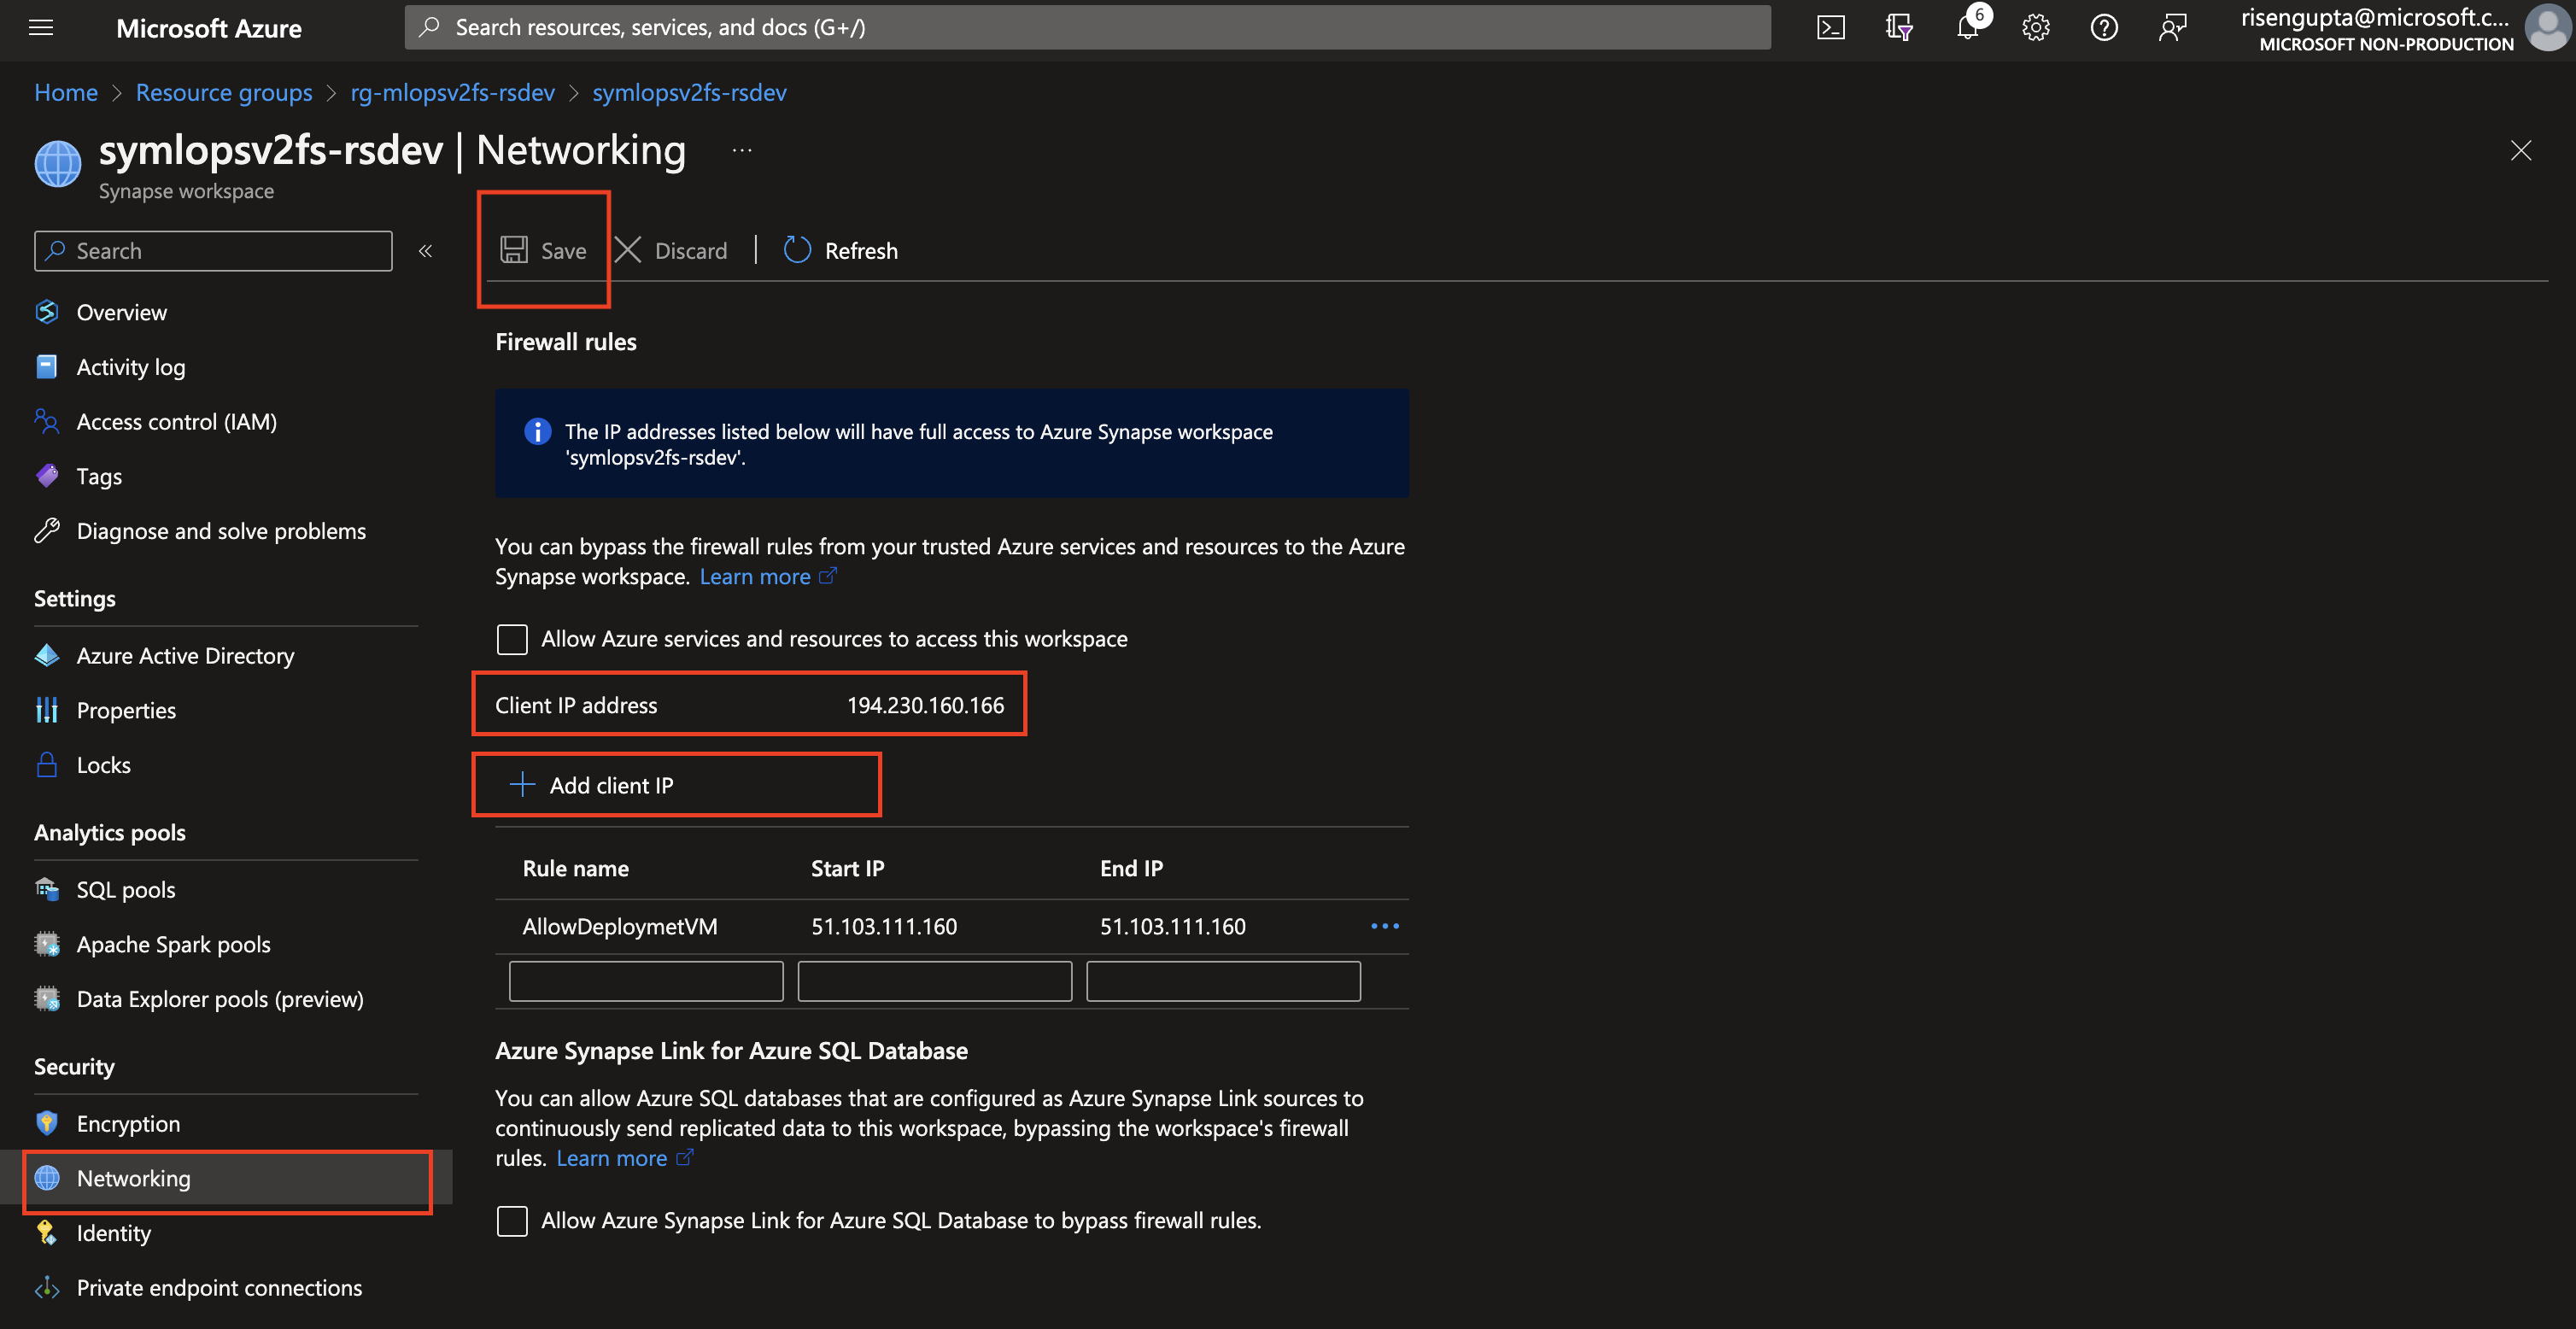
Task: Focus the global search resources bar
Action: coord(1087,27)
